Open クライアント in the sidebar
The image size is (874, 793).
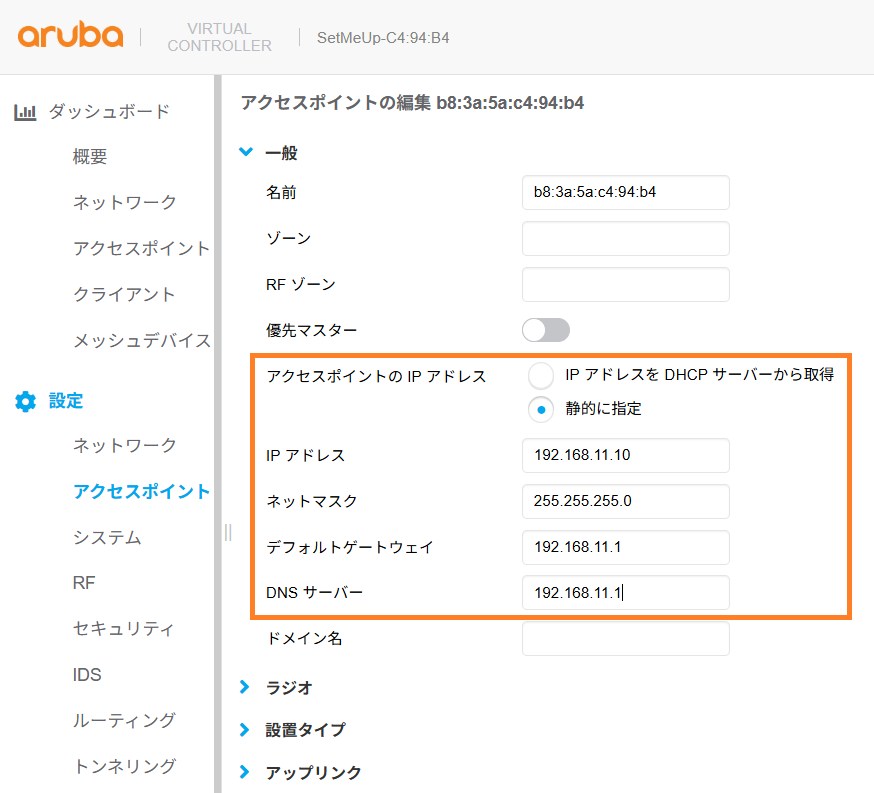(x=124, y=294)
